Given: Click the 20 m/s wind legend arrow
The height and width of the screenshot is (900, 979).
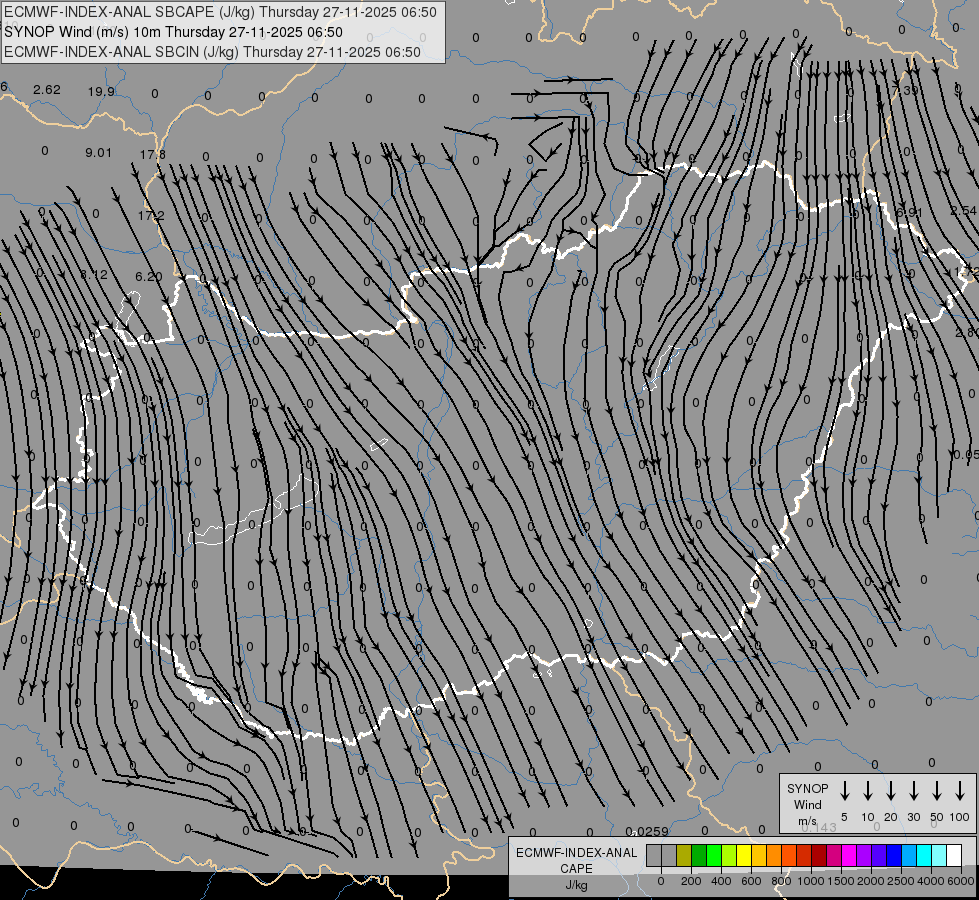Looking at the screenshot, I should point(891,791).
